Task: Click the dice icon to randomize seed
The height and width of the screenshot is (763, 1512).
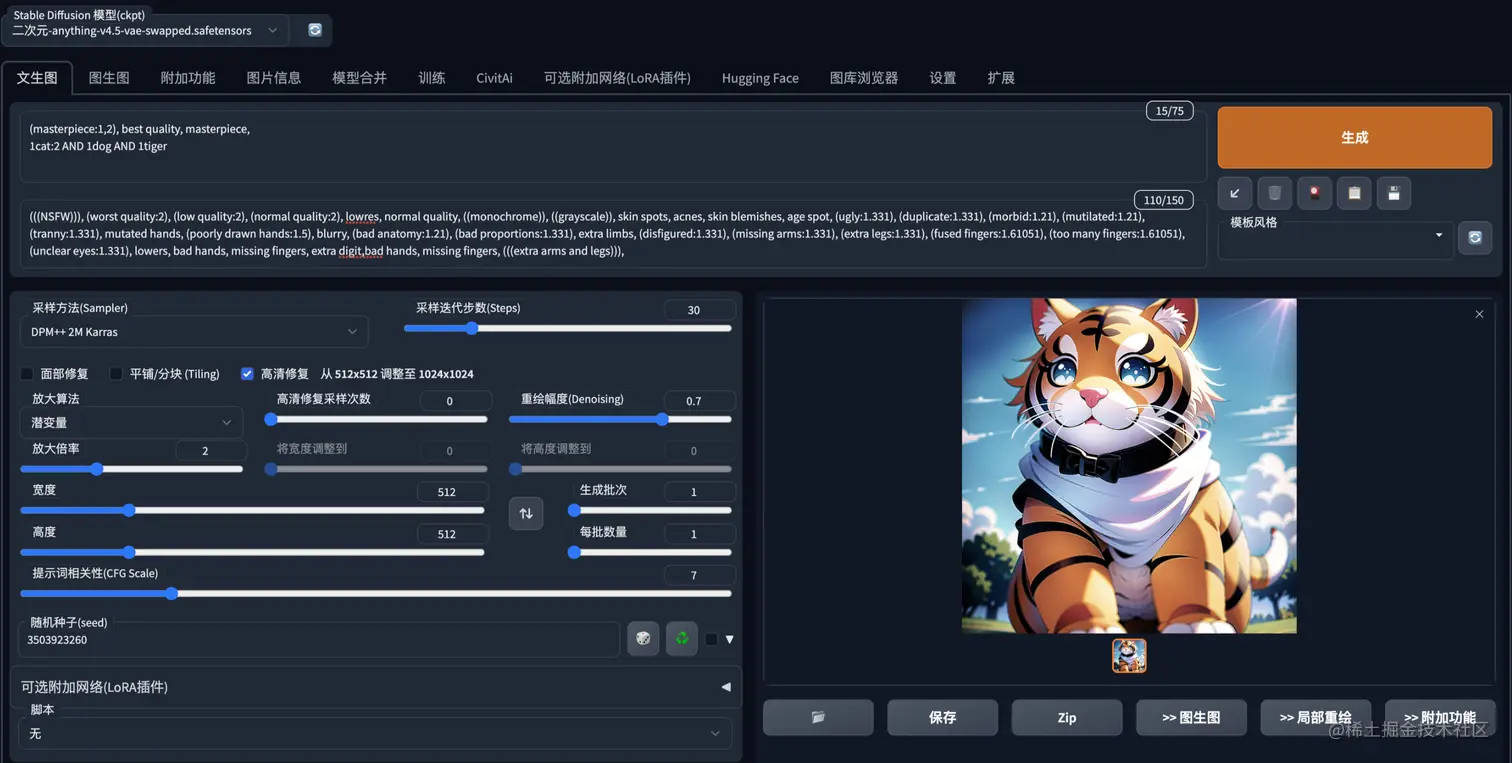Action: tap(643, 638)
